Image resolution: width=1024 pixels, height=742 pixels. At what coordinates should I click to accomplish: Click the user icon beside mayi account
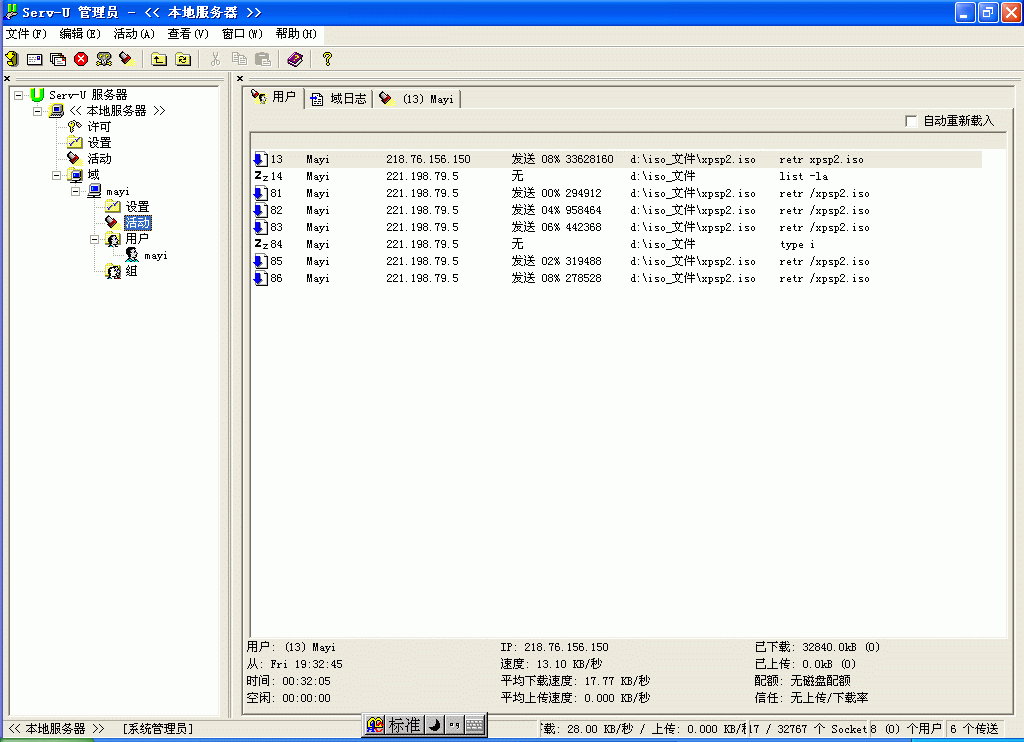(132, 255)
